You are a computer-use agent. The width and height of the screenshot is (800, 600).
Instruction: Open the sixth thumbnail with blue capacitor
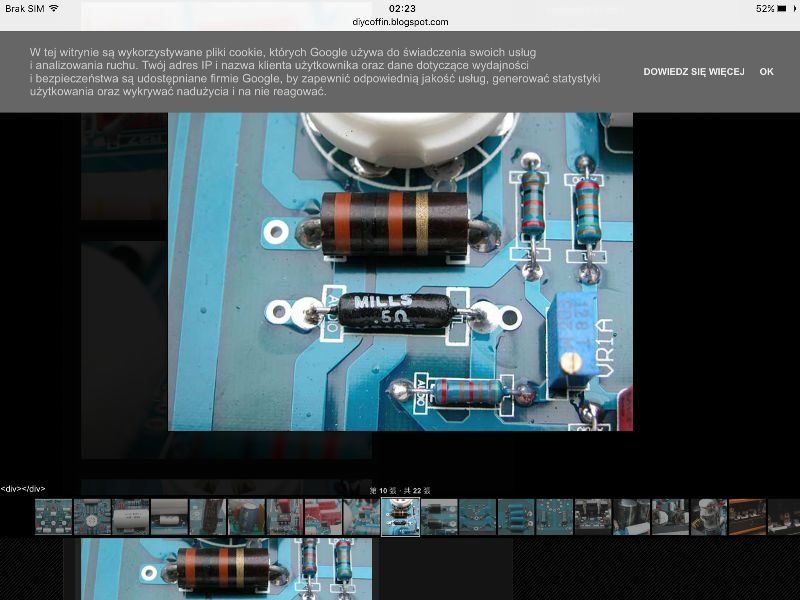(x=246, y=517)
